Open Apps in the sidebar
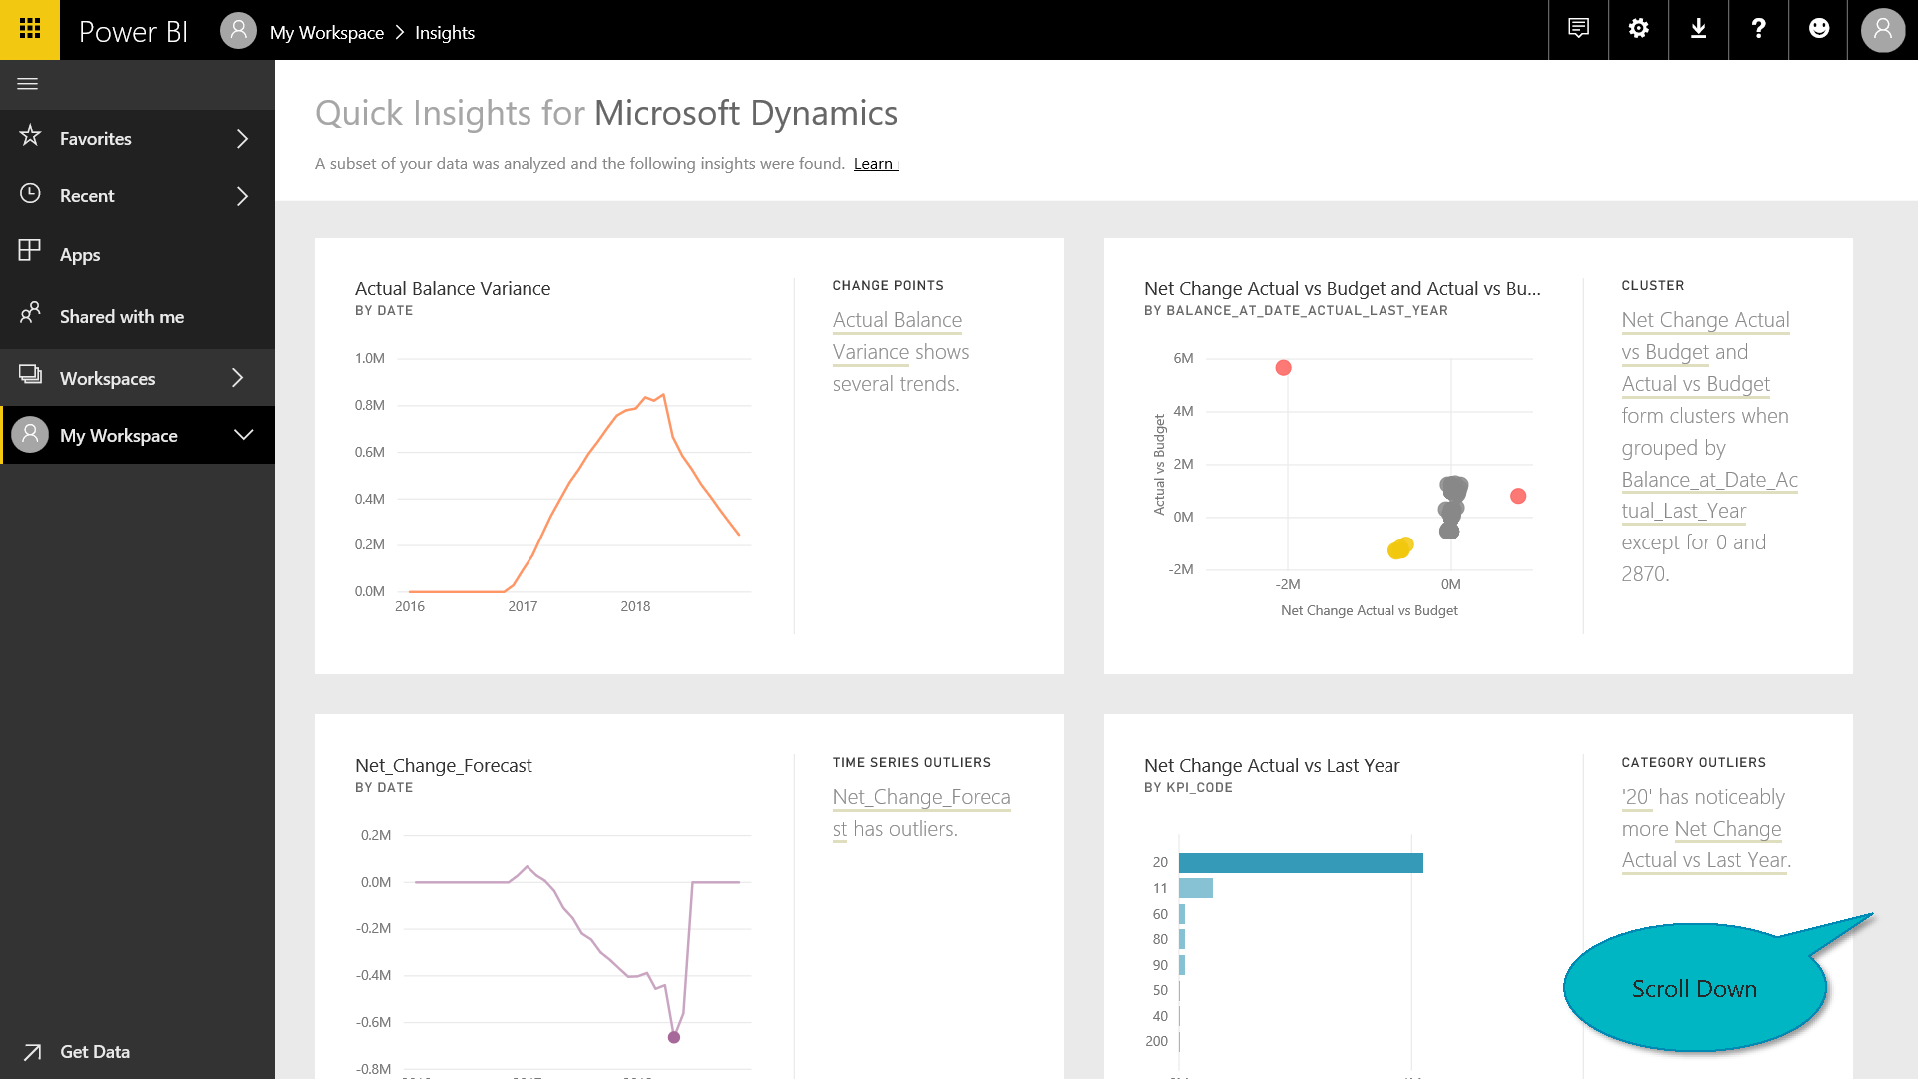Screen dimensions: 1918x1079 point(80,254)
